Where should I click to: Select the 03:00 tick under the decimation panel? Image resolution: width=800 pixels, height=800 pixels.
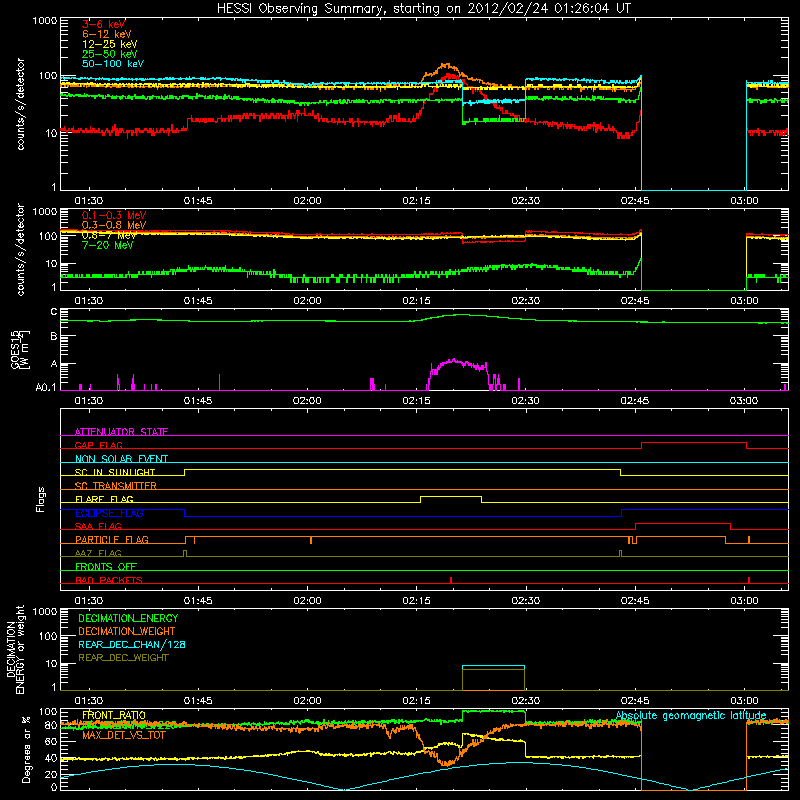744,701
